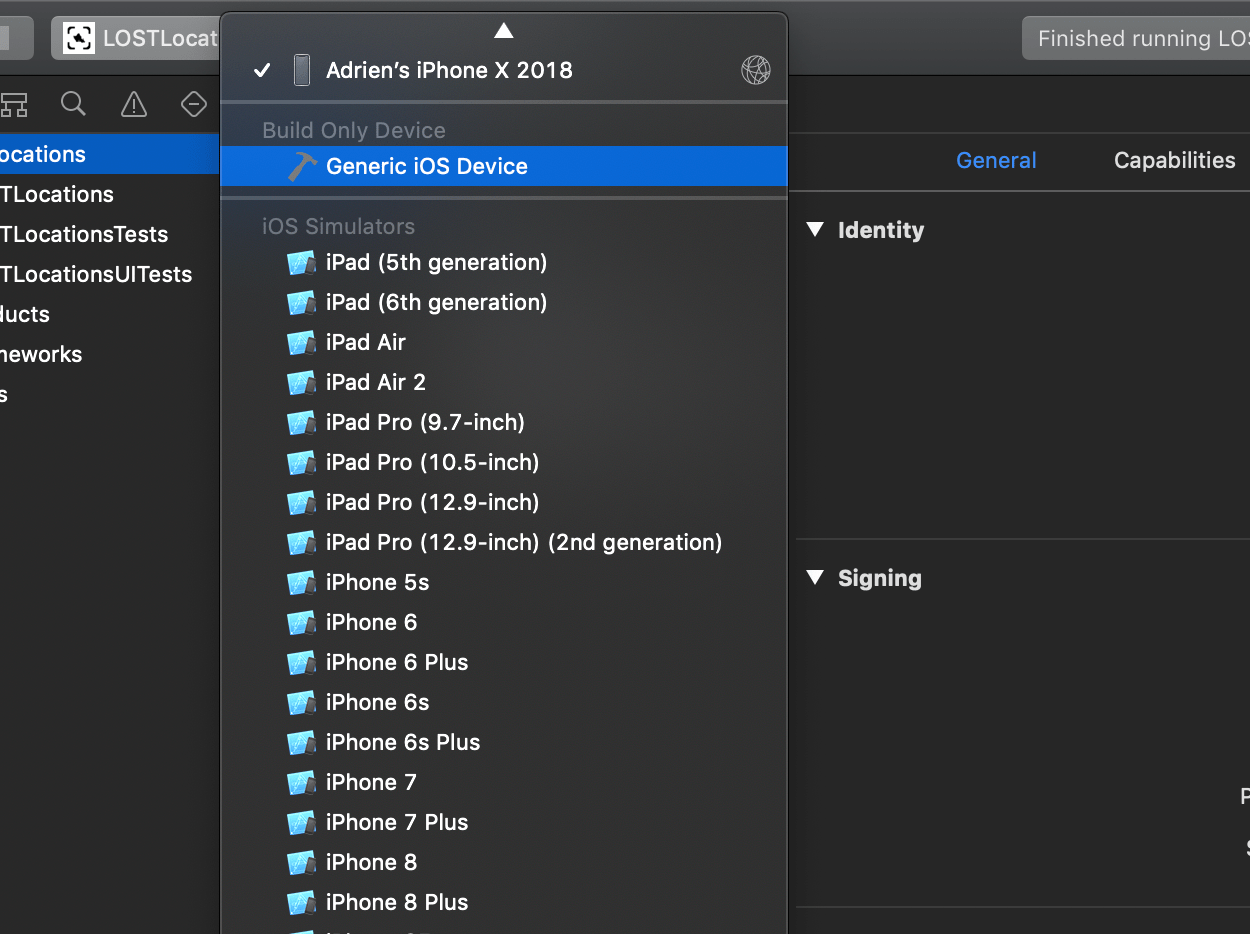Screen dimensions: 1250x934
Task: Select the iPhone 6s simulator icon
Action: (x=301, y=702)
